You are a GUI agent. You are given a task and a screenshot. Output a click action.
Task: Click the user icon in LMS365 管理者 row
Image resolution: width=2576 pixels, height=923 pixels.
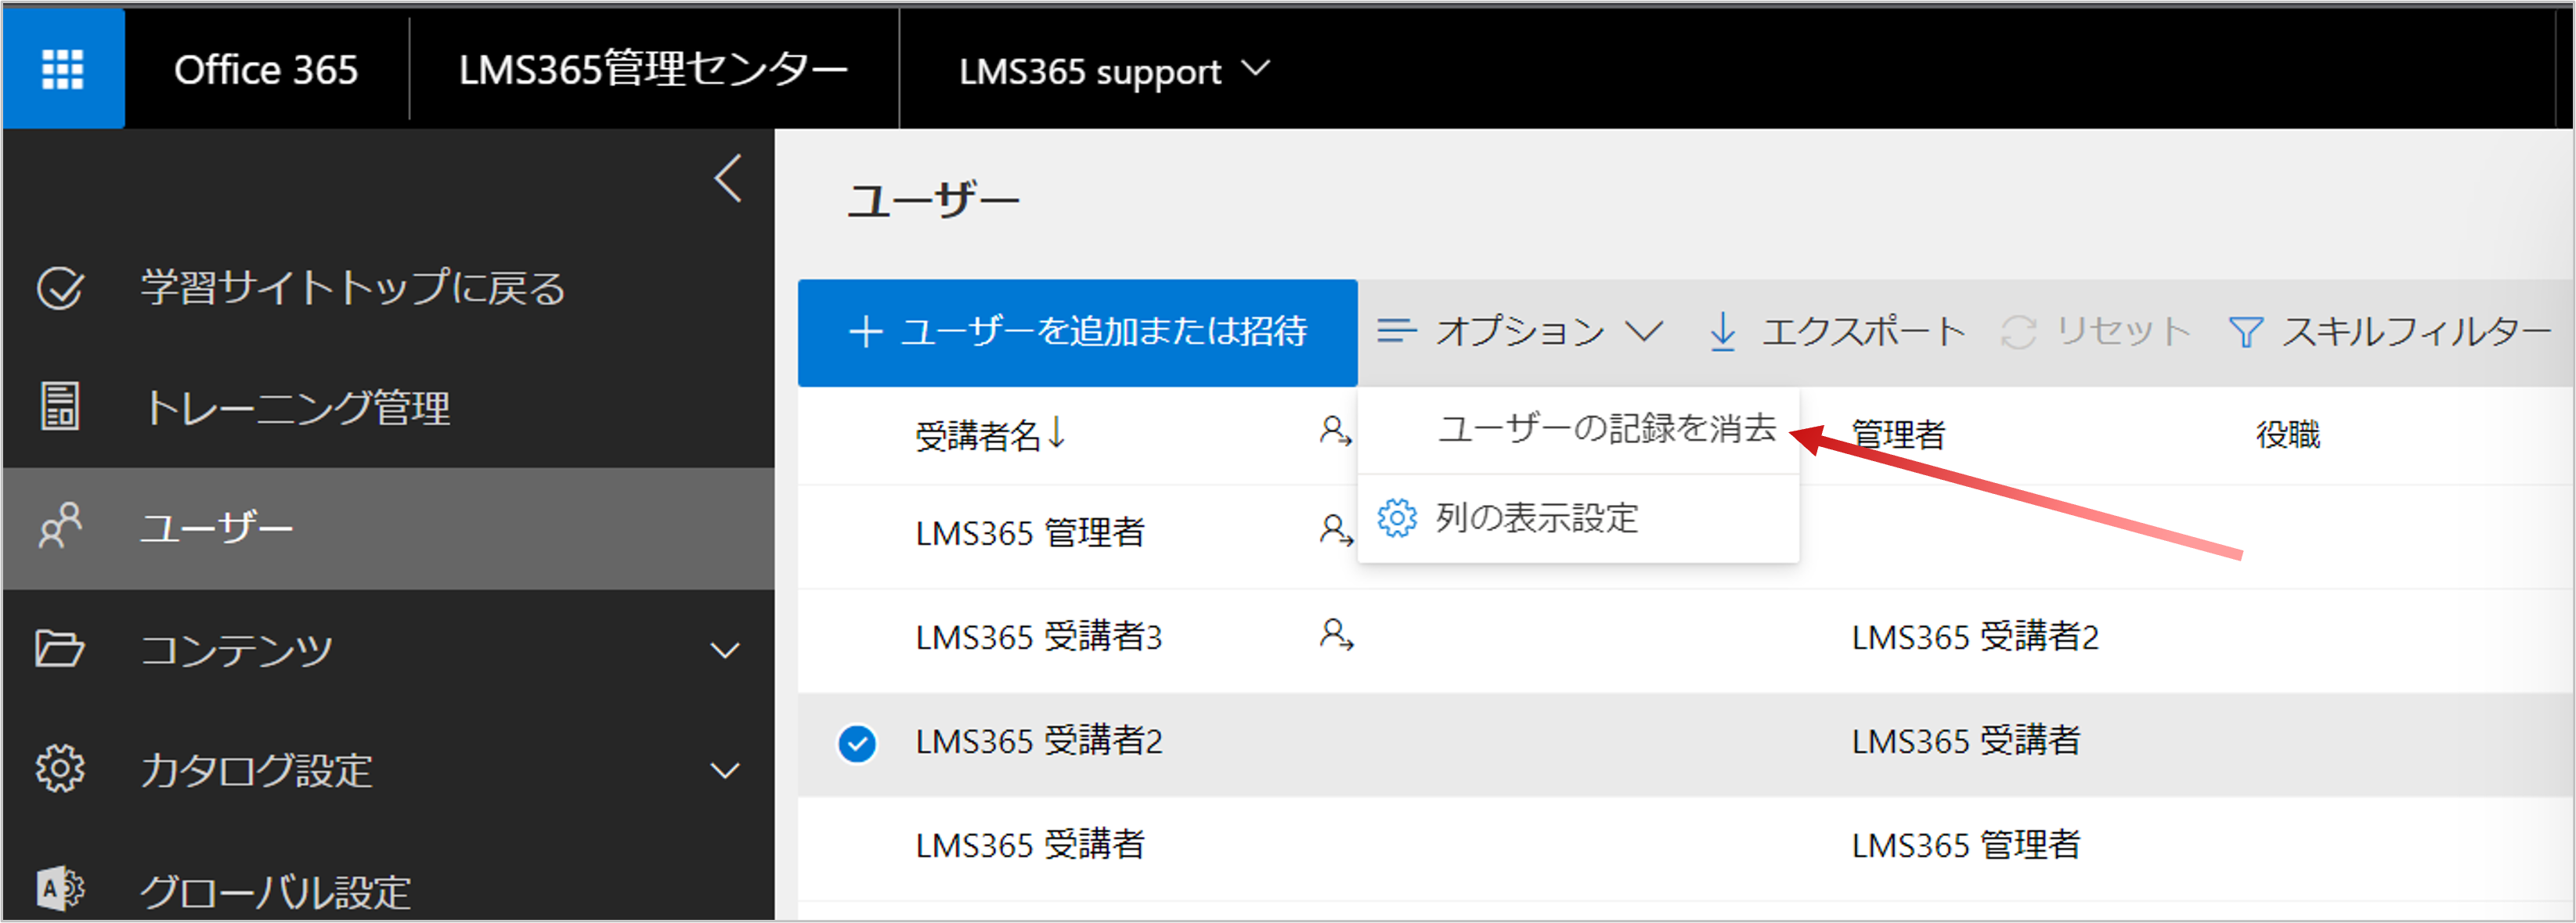coord(1336,530)
